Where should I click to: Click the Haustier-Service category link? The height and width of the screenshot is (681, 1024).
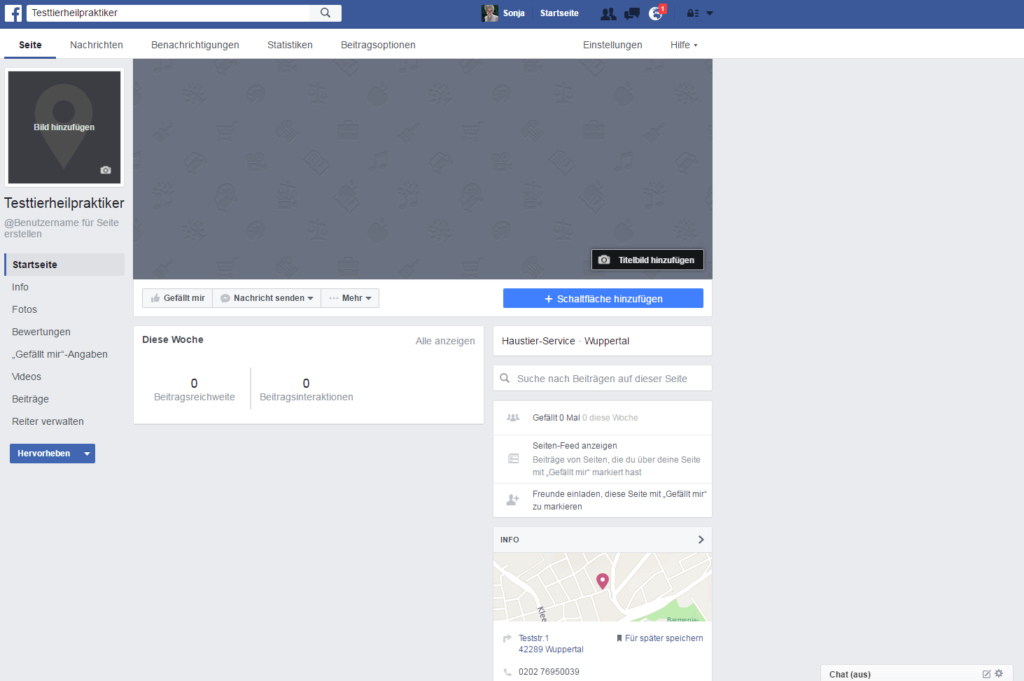(x=538, y=341)
